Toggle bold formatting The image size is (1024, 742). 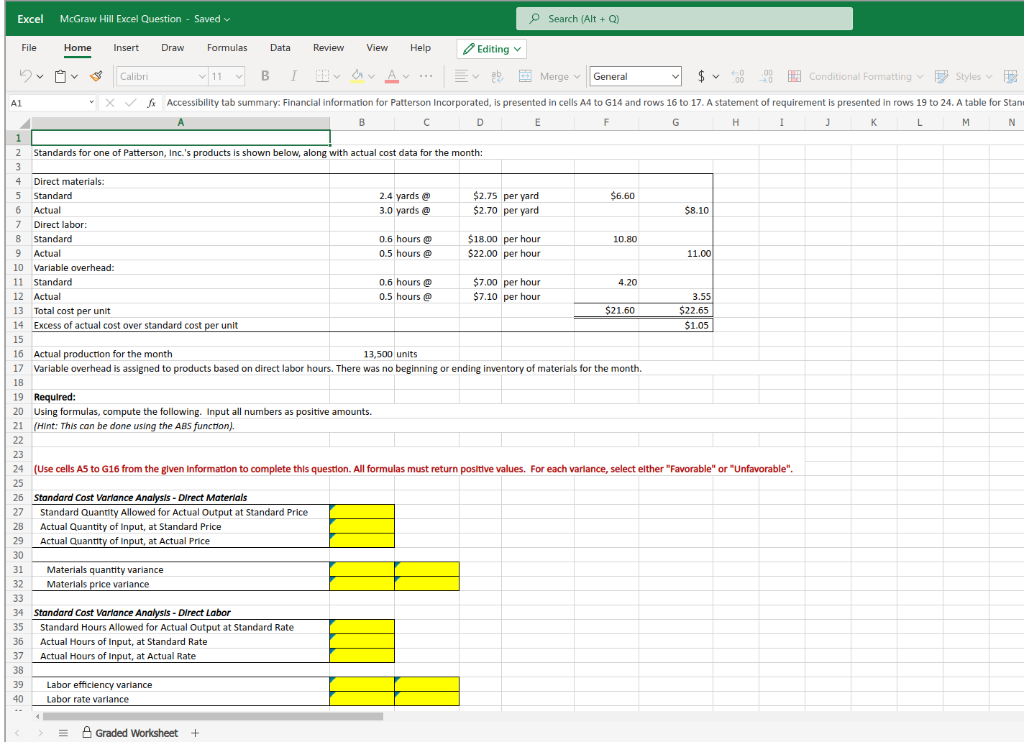tap(264, 76)
